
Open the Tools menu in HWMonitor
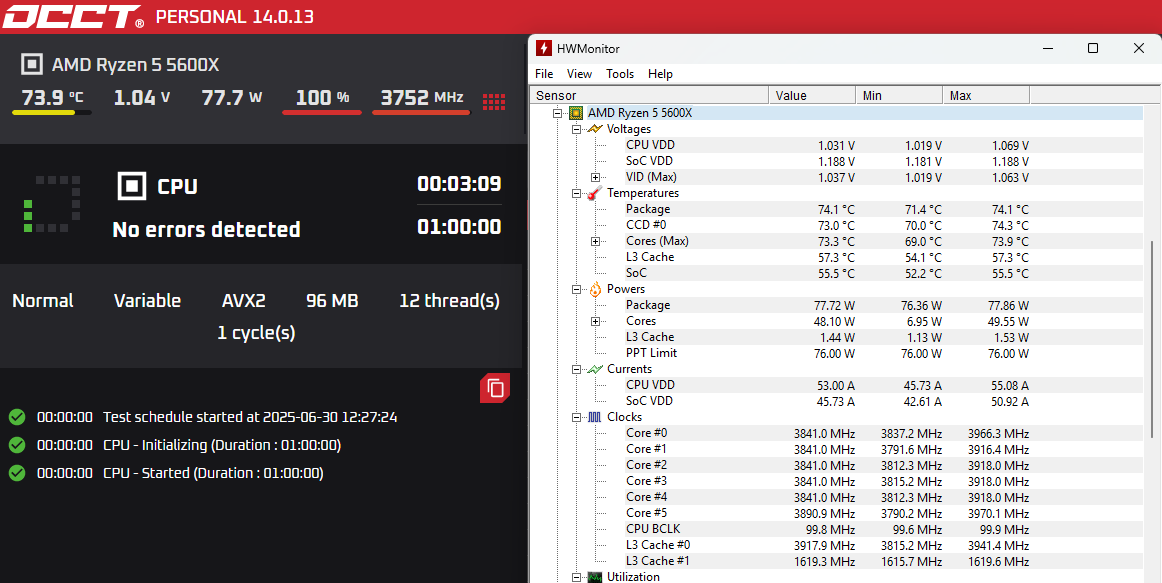click(x=620, y=73)
